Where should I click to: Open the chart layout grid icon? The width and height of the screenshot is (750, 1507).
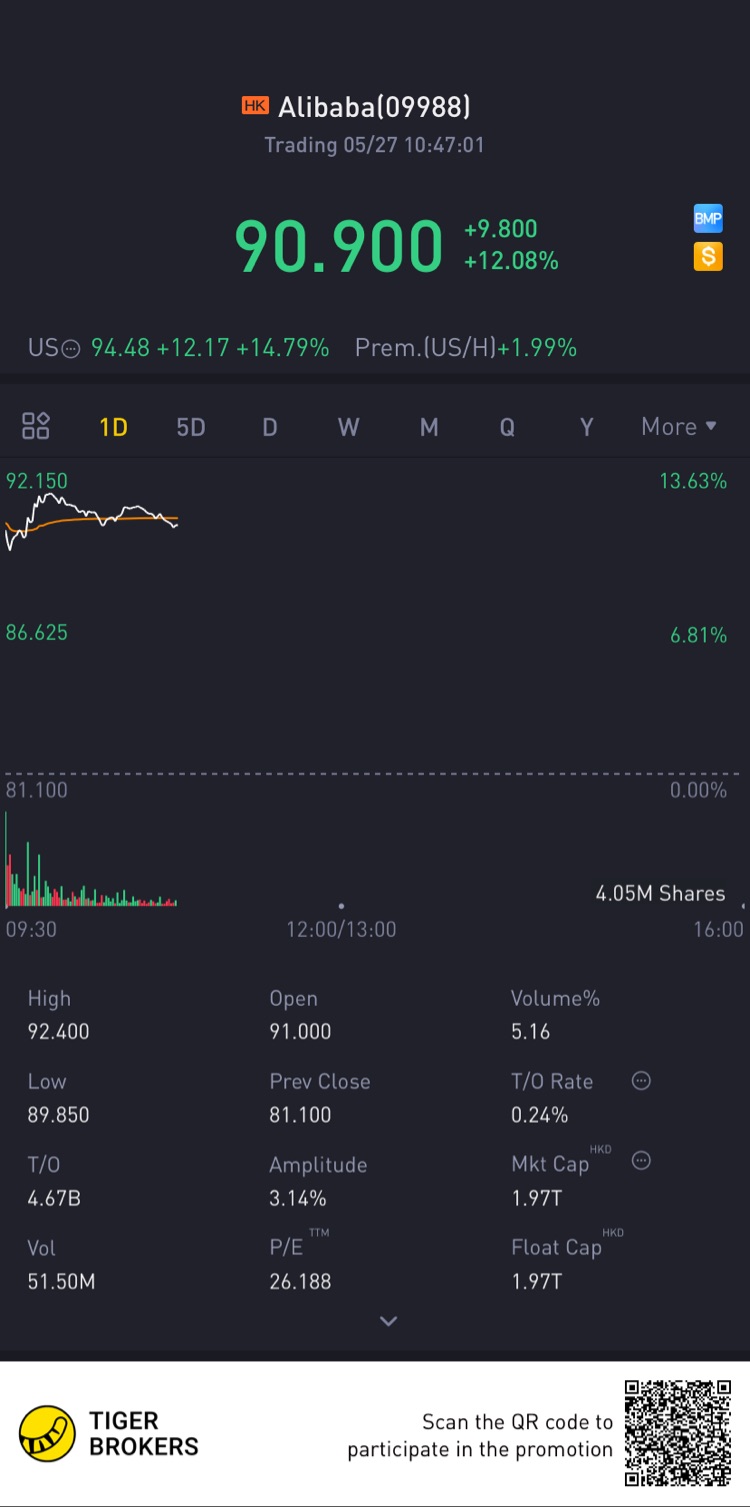click(36, 426)
